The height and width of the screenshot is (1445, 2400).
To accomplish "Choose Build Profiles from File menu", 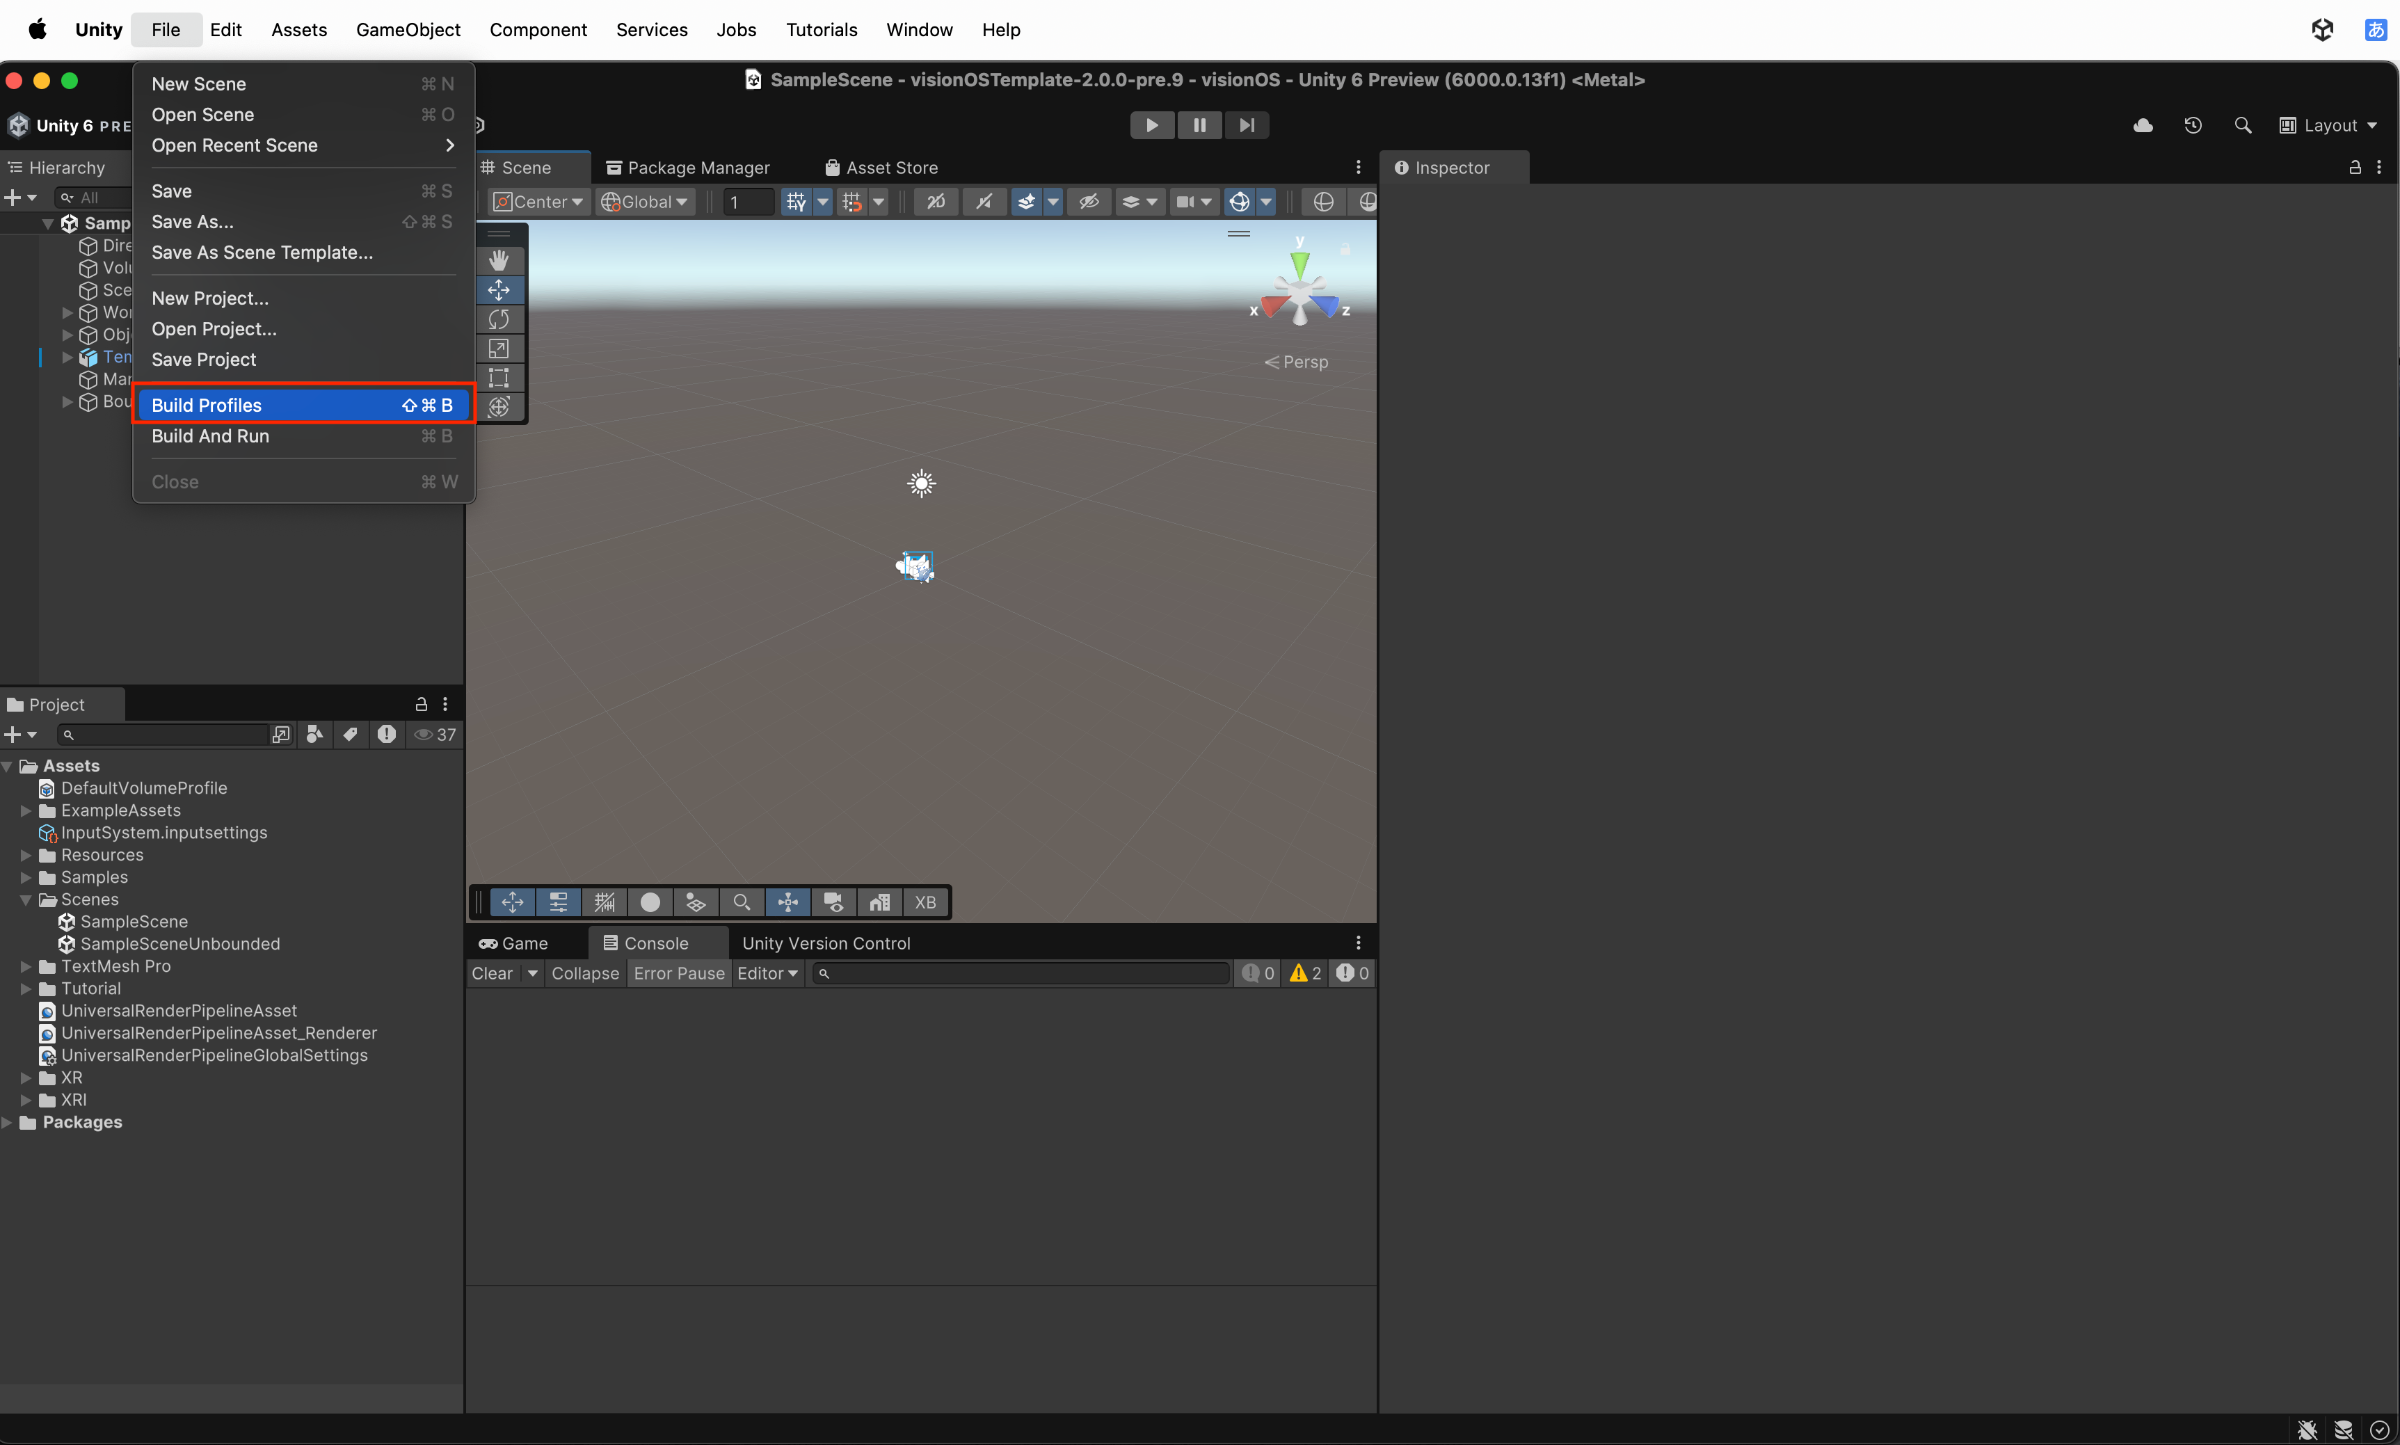I will point(302,405).
